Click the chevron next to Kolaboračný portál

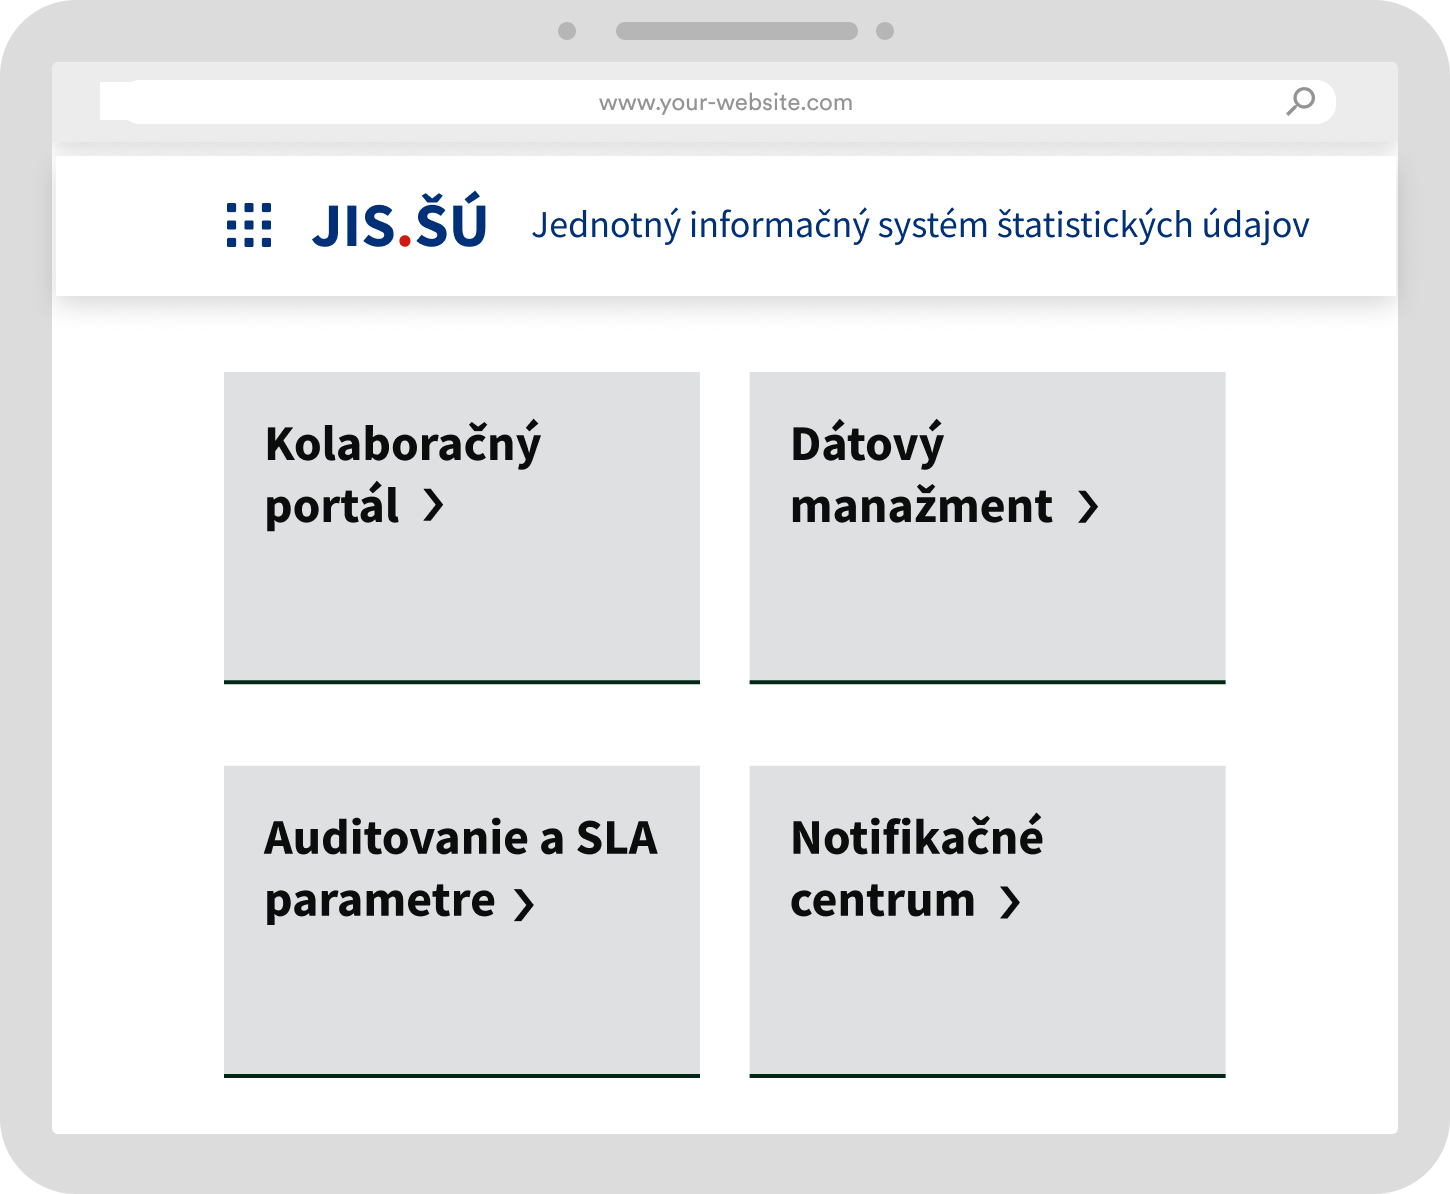click(x=433, y=506)
